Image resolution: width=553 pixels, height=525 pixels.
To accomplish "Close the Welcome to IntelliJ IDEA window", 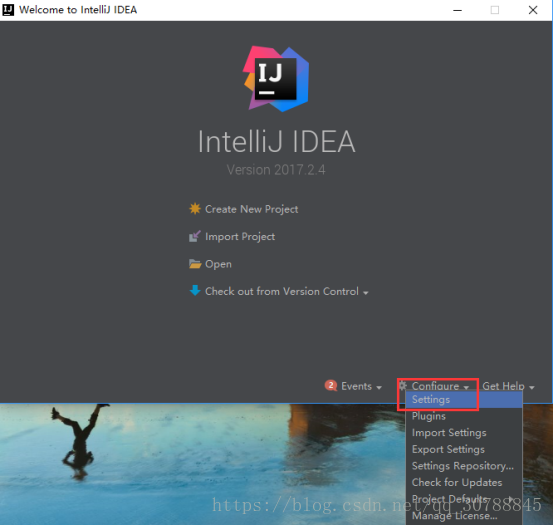I will point(533,10).
